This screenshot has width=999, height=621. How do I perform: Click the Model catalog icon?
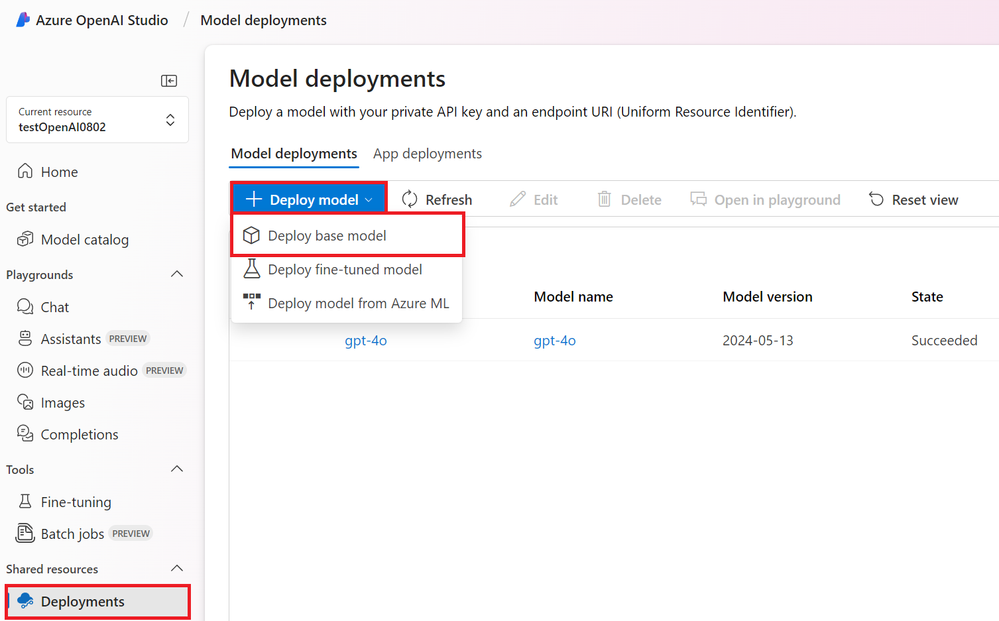25,239
